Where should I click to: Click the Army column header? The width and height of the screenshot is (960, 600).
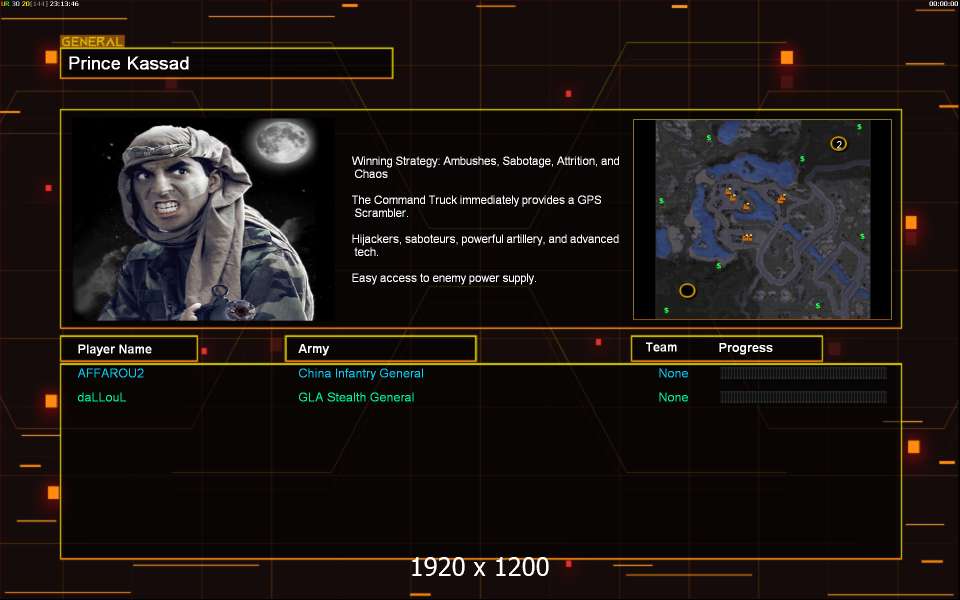pyautogui.click(x=380, y=348)
